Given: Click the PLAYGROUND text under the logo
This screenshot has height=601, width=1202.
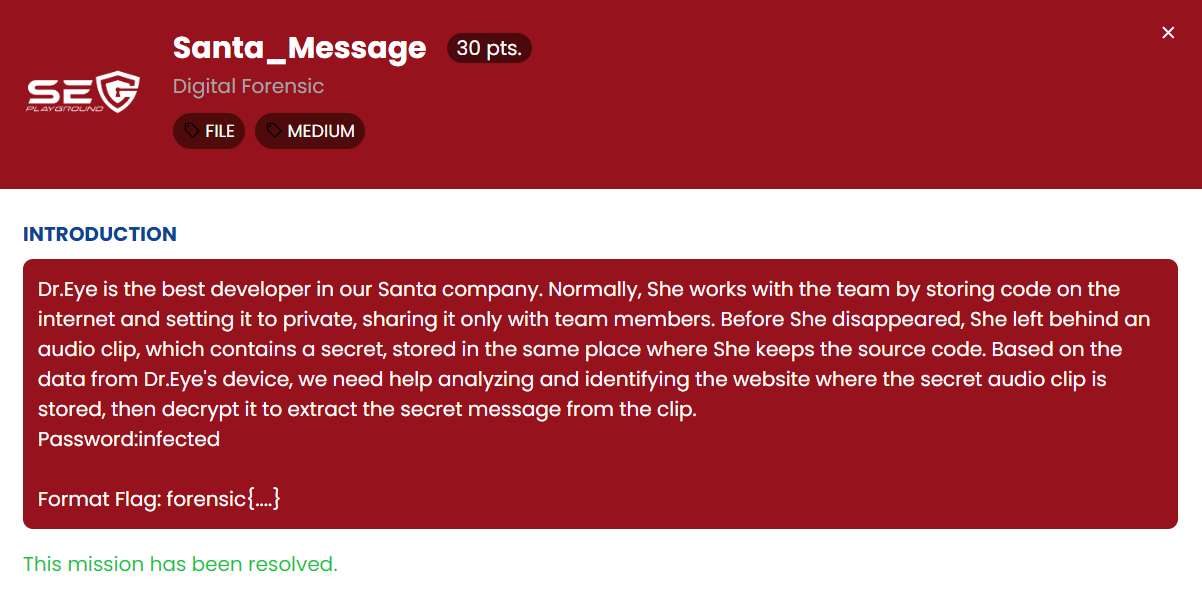Looking at the screenshot, I should 65,108.
